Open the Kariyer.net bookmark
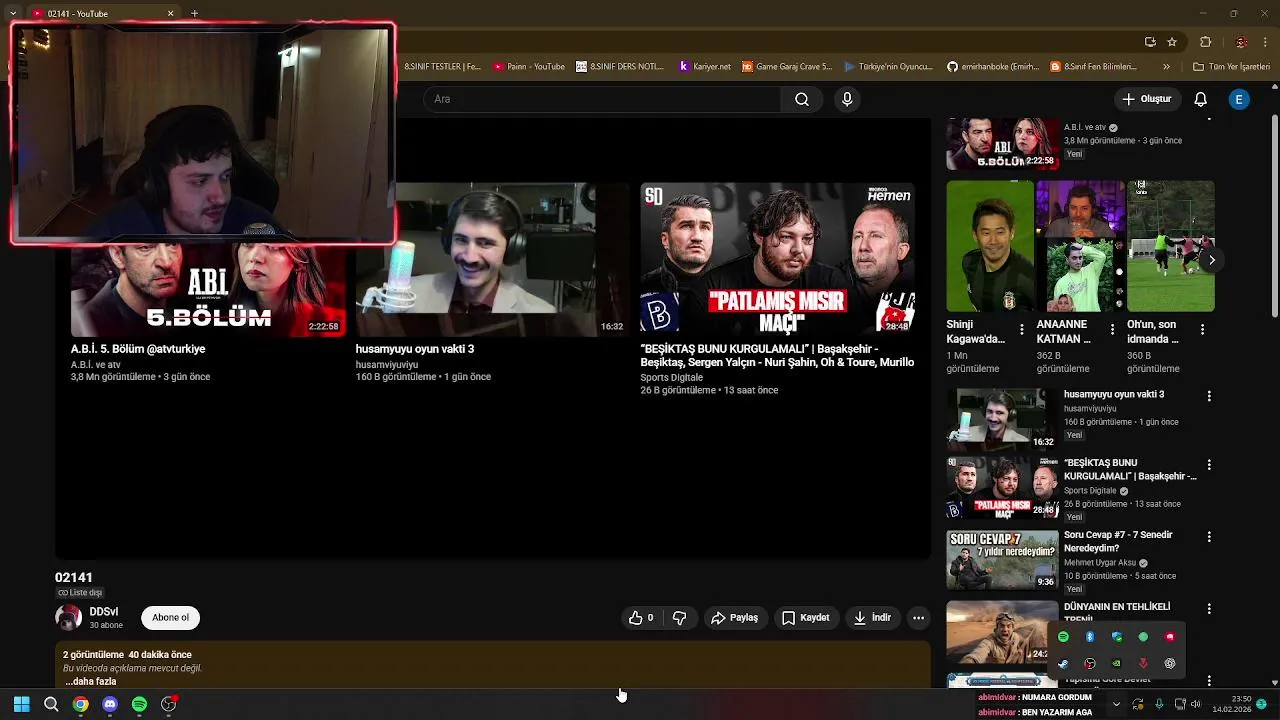 pyautogui.click(x=705, y=67)
